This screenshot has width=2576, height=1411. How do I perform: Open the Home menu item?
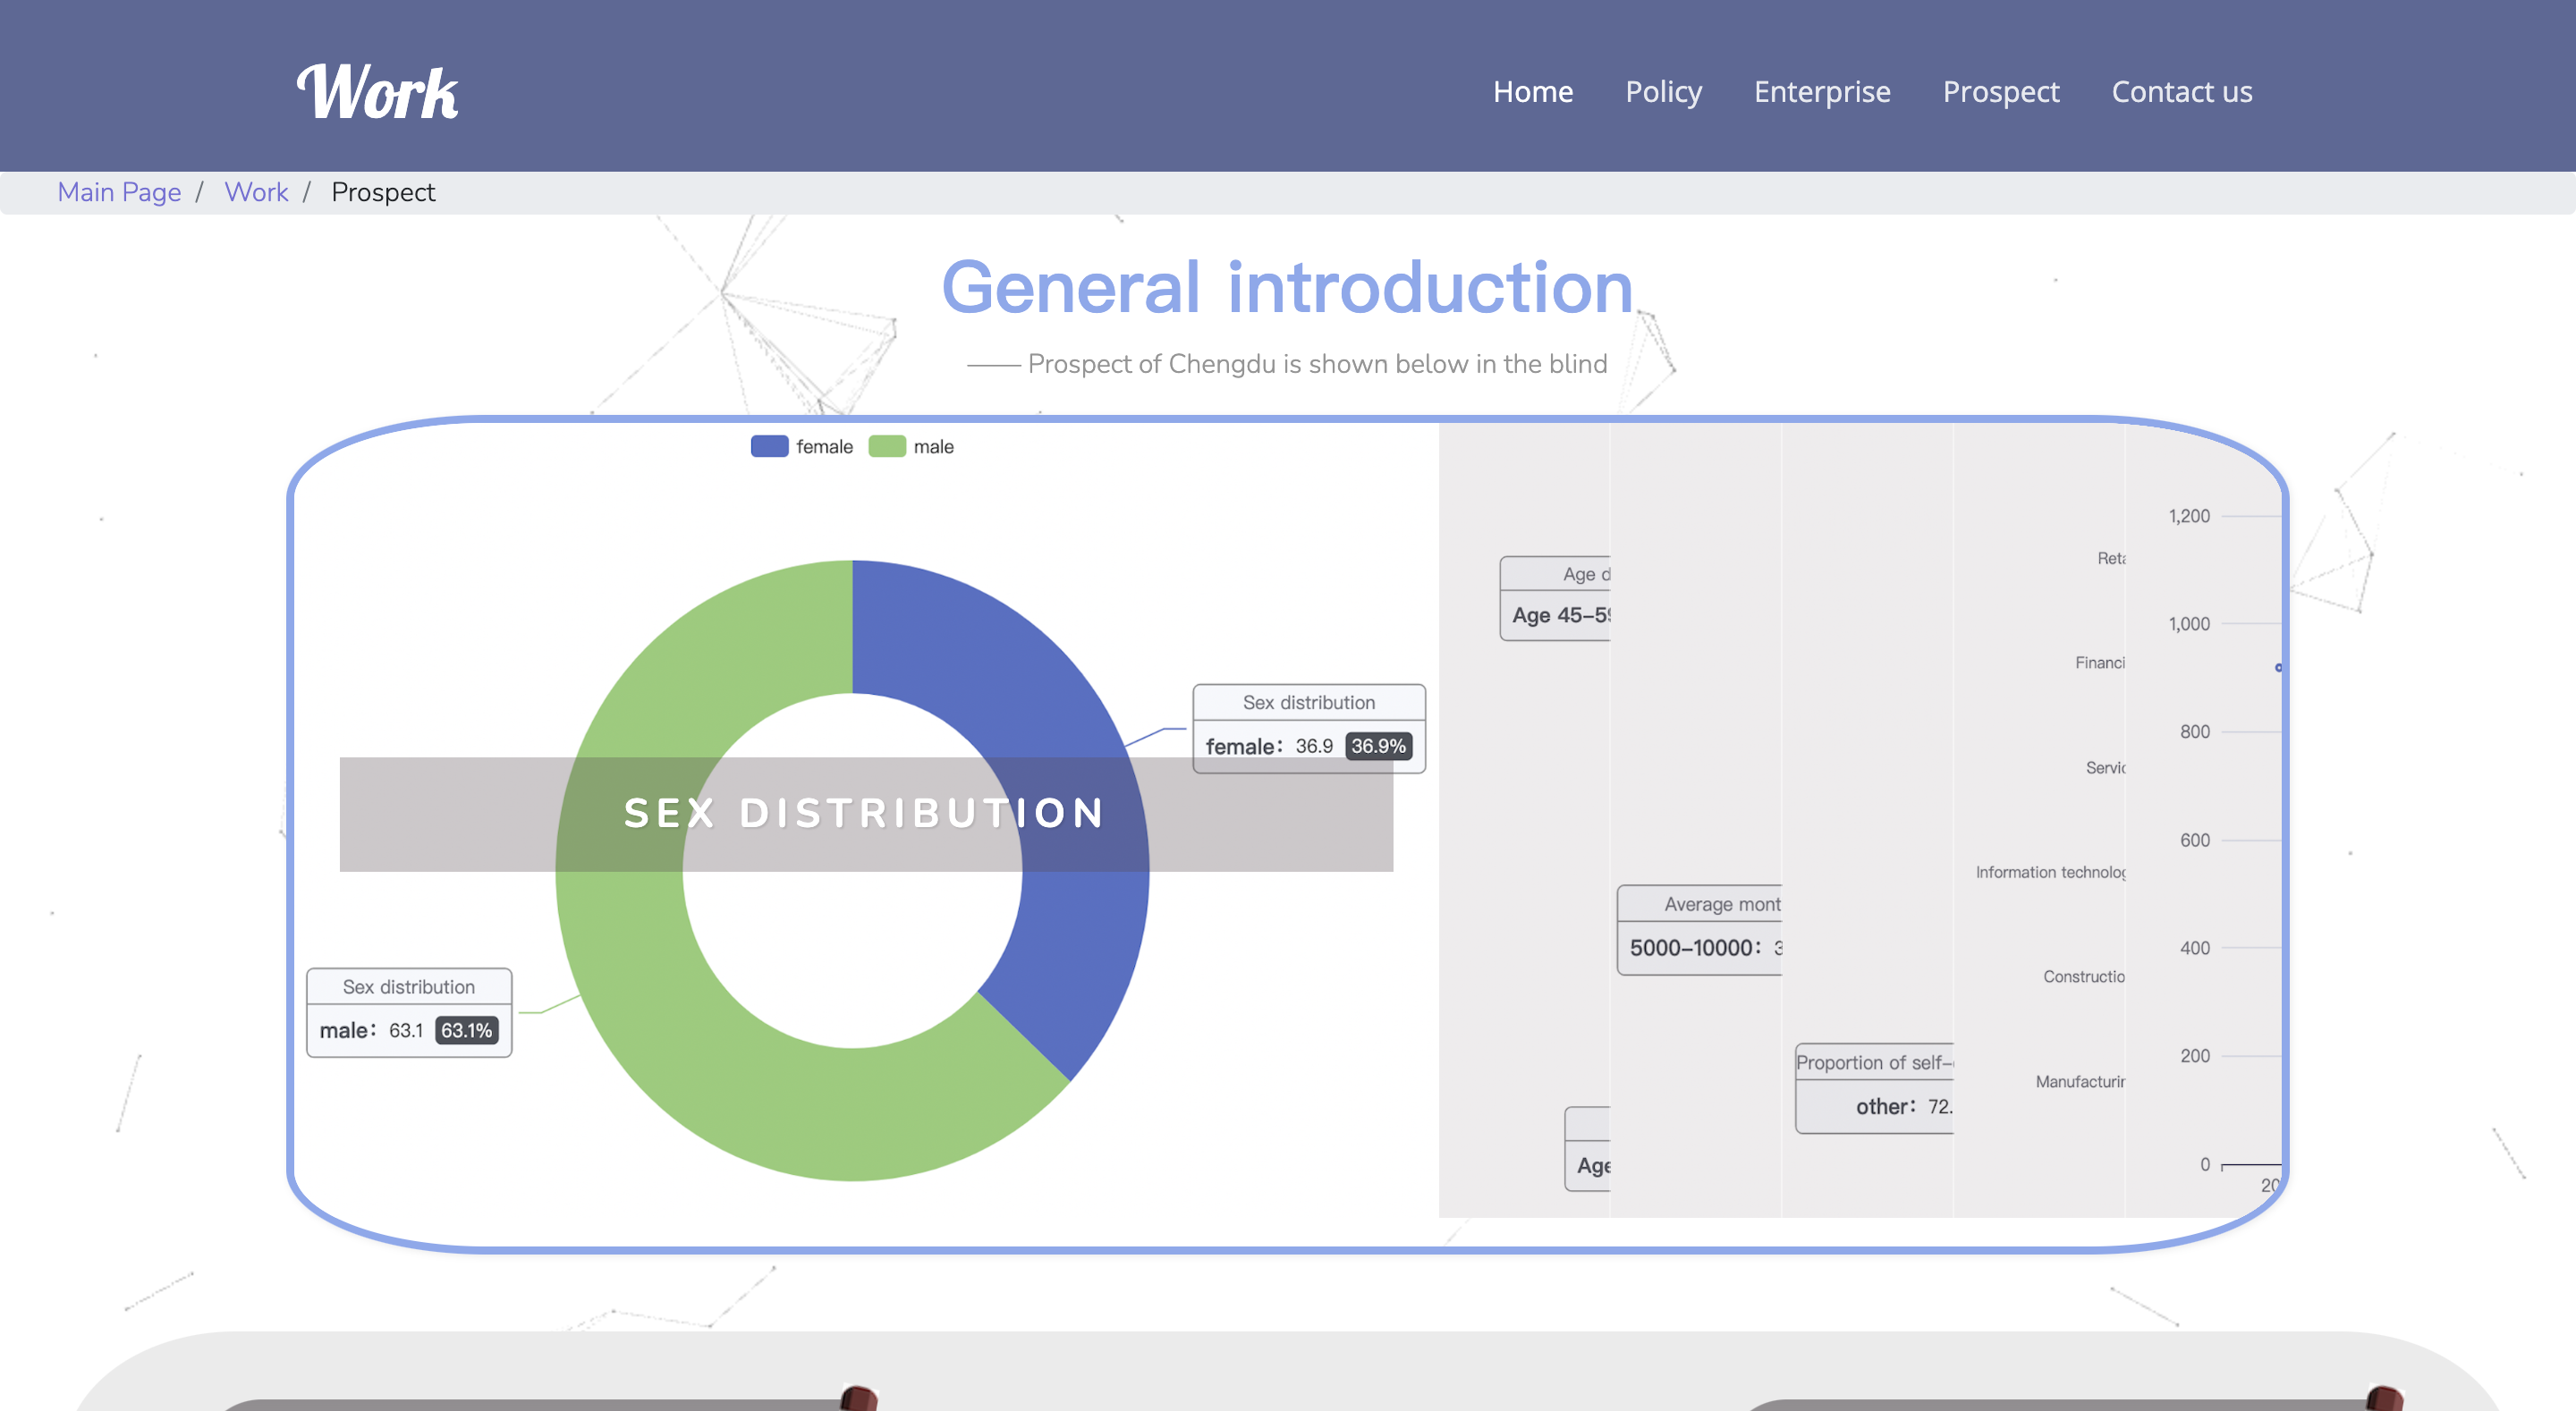[x=1532, y=91]
